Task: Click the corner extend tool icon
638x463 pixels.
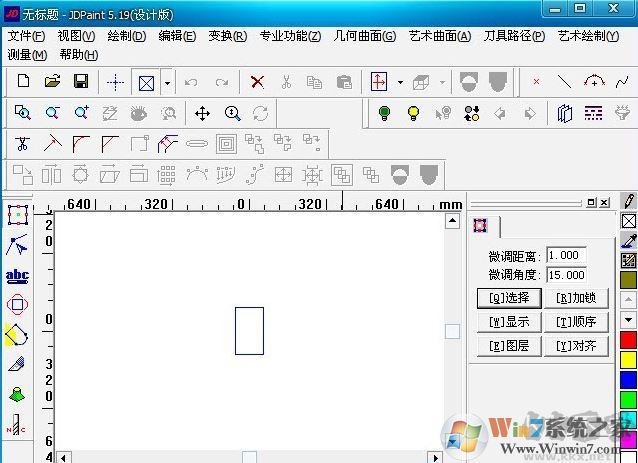Action: click(x=52, y=144)
